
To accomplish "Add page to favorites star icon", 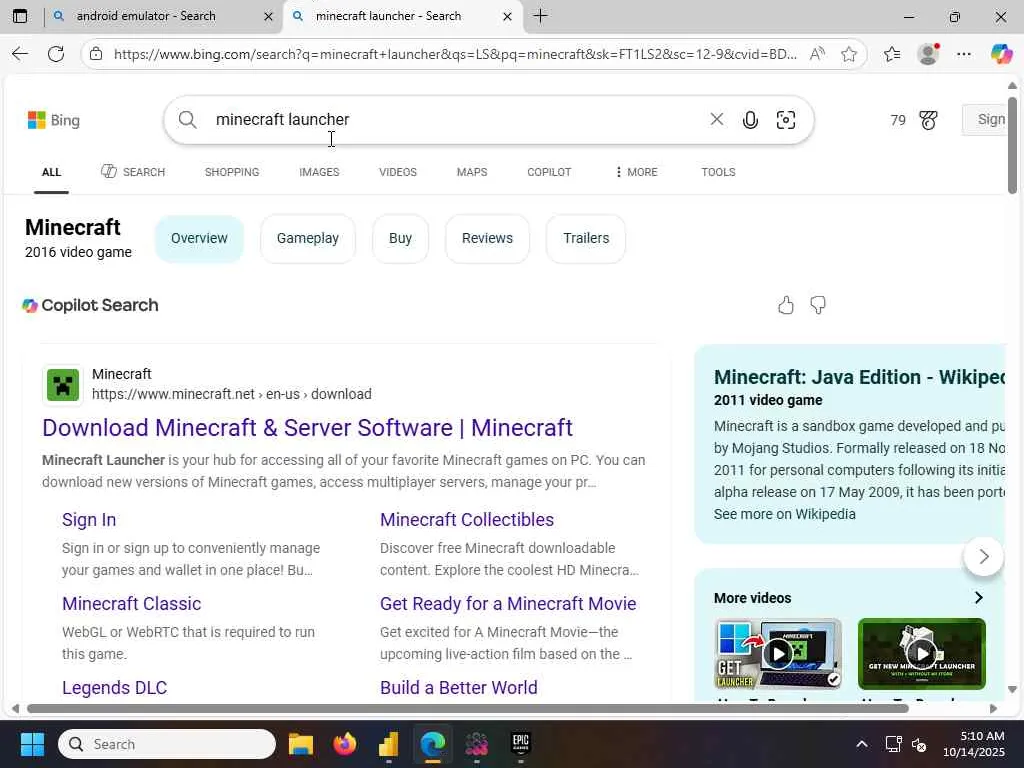I will click(849, 54).
